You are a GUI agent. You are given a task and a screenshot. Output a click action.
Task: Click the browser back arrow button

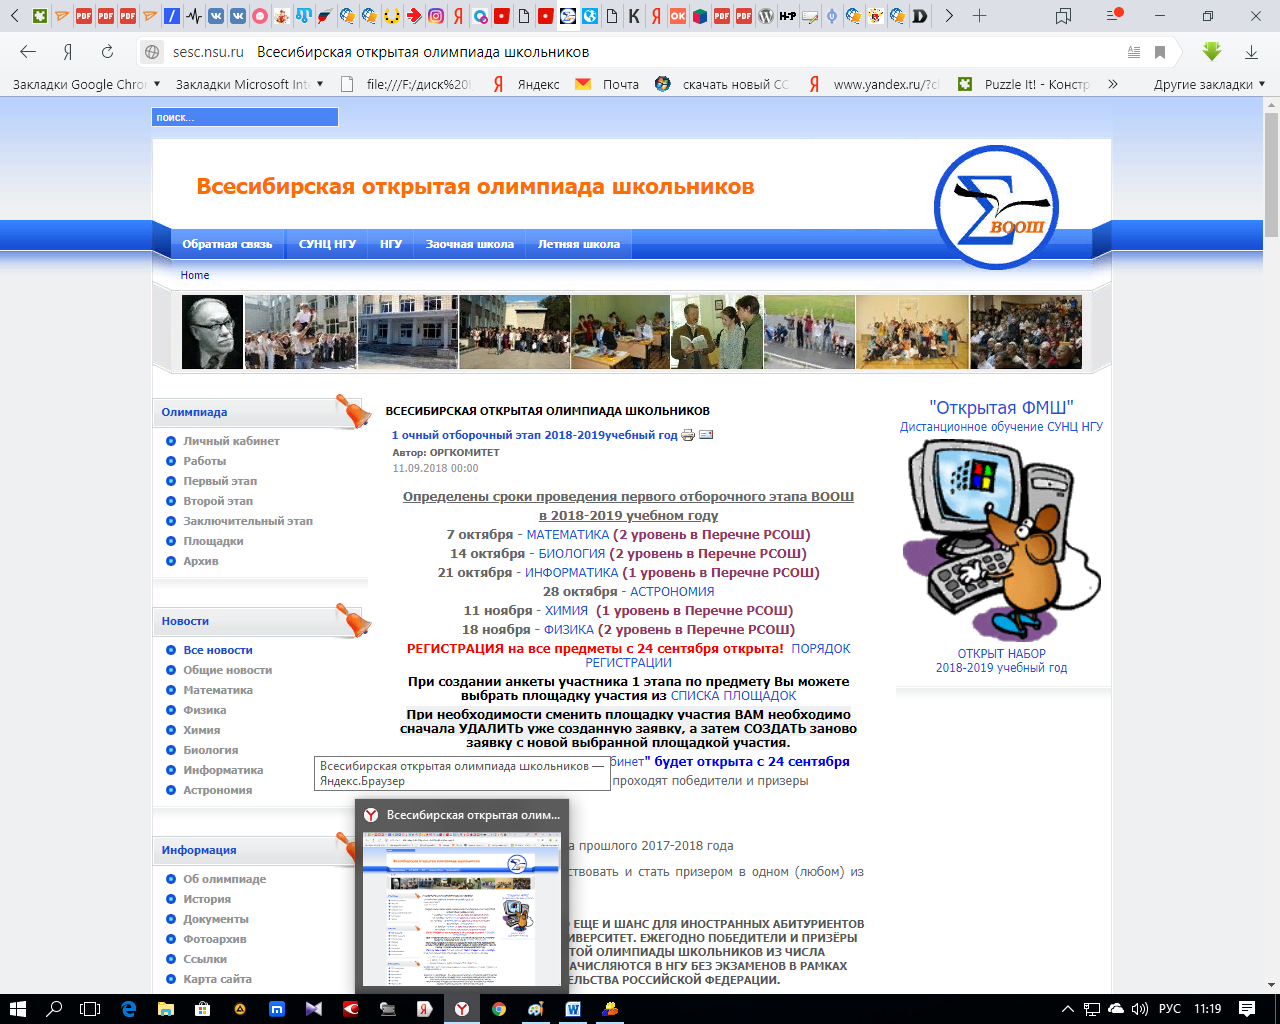[28, 52]
